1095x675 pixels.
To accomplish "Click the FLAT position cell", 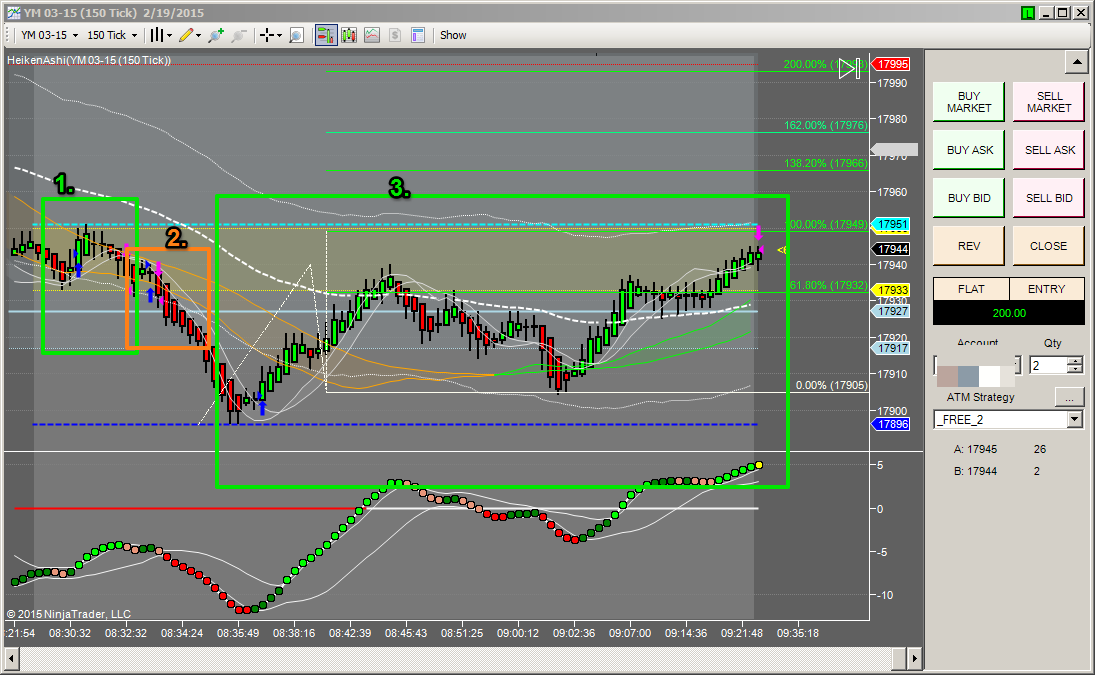I will [971, 289].
